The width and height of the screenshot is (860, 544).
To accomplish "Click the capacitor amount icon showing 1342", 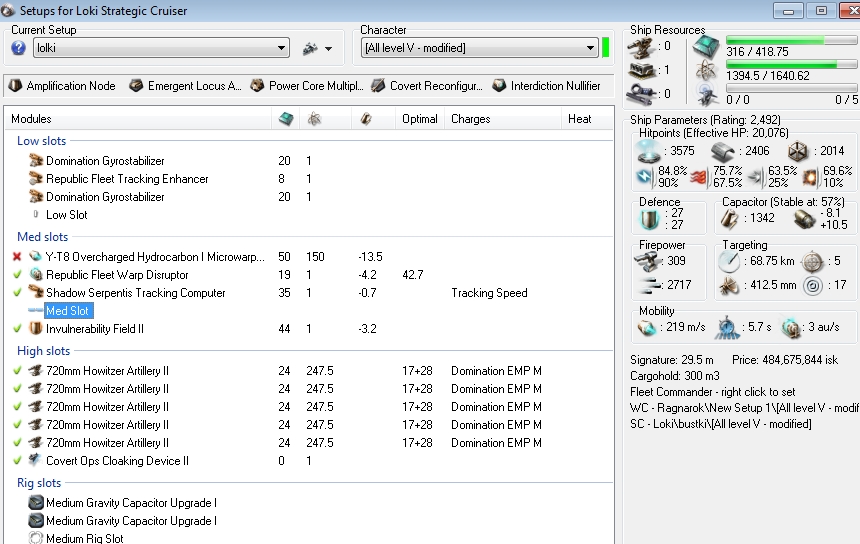I will pyautogui.click(x=729, y=219).
